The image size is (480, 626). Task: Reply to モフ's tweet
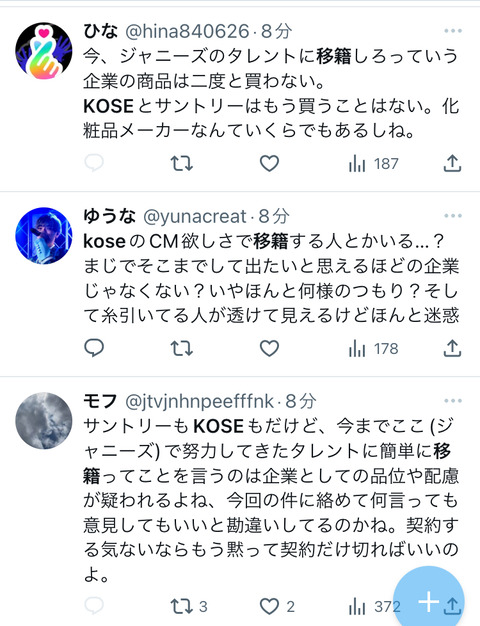point(94,606)
